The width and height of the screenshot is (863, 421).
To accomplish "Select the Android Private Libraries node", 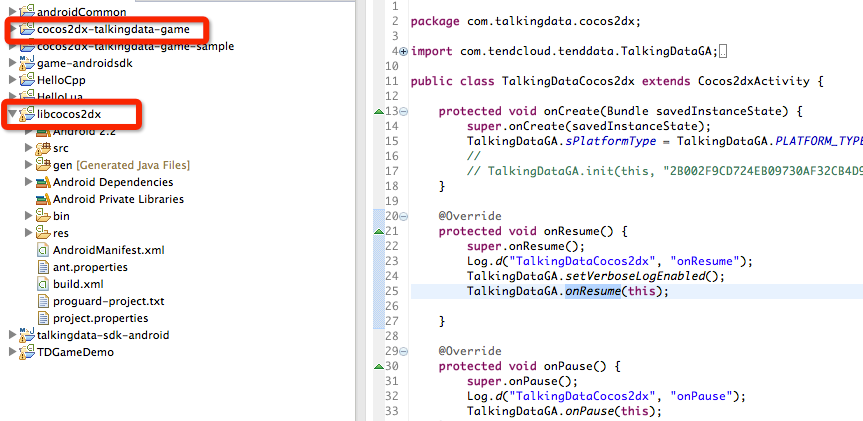I will click(118, 199).
